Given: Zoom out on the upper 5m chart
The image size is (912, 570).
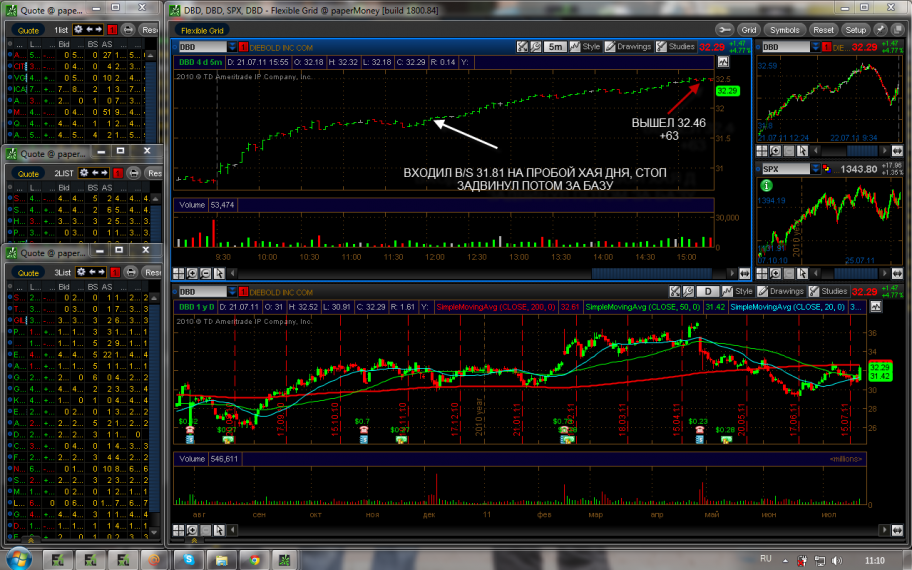Looking at the screenshot, I should click(205, 273).
